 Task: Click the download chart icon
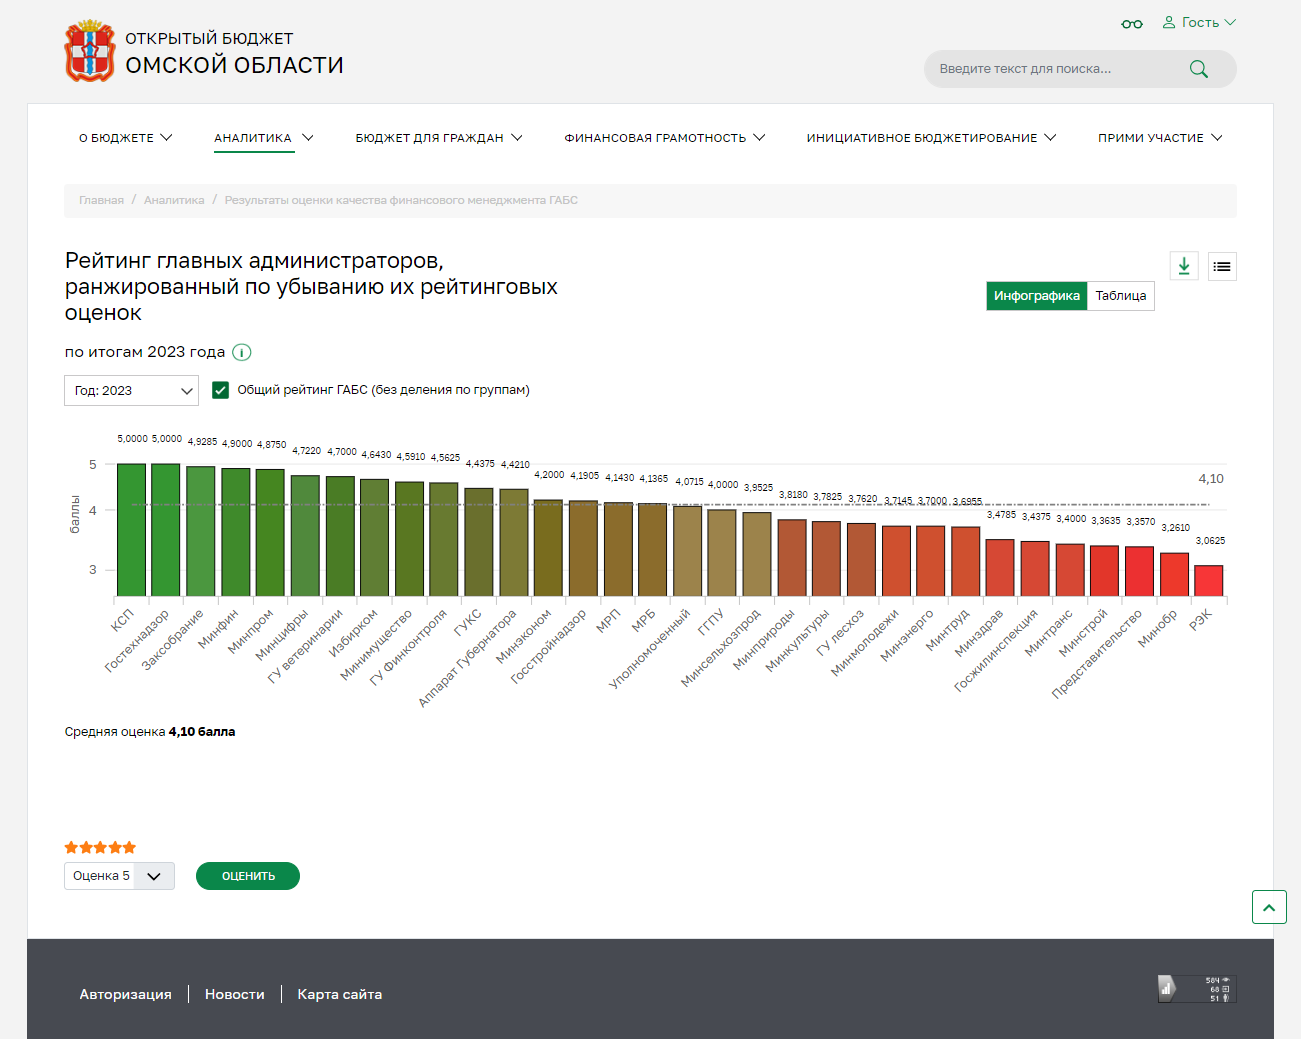coord(1184,266)
